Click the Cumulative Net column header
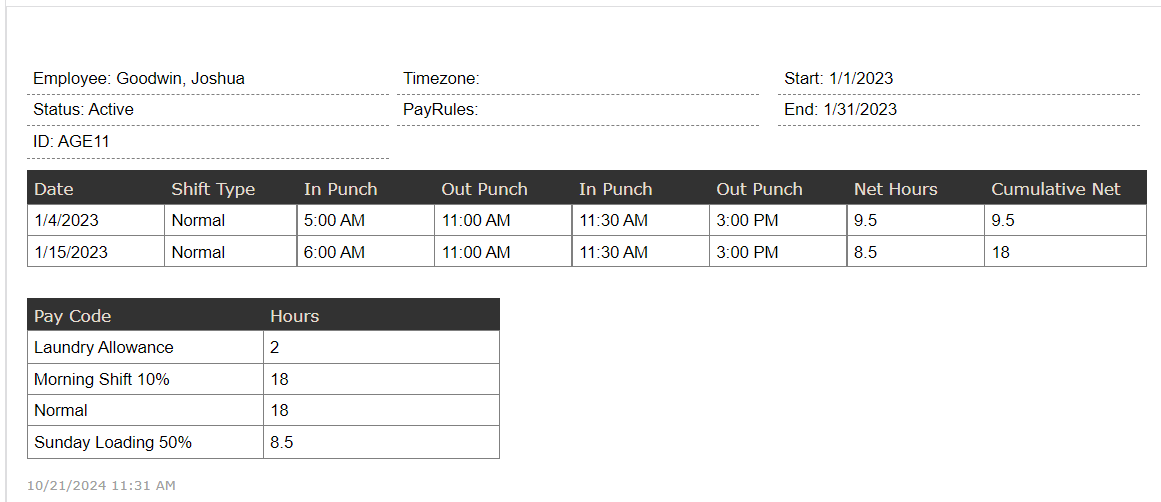Screen dimensions: 1161x502 click(1065, 188)
